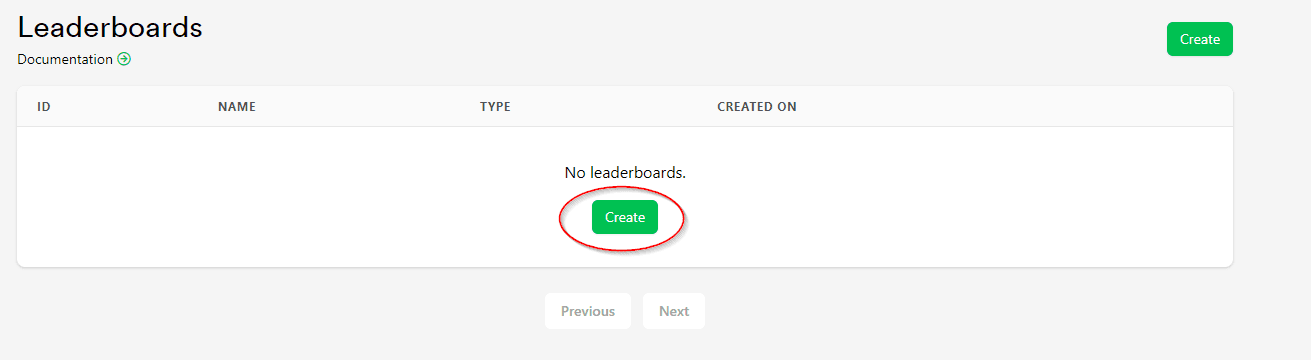Click the disabled Next pagination control
Image resolution: width=1311 pixels, height=360 pixels.
[x=674, y=311]
